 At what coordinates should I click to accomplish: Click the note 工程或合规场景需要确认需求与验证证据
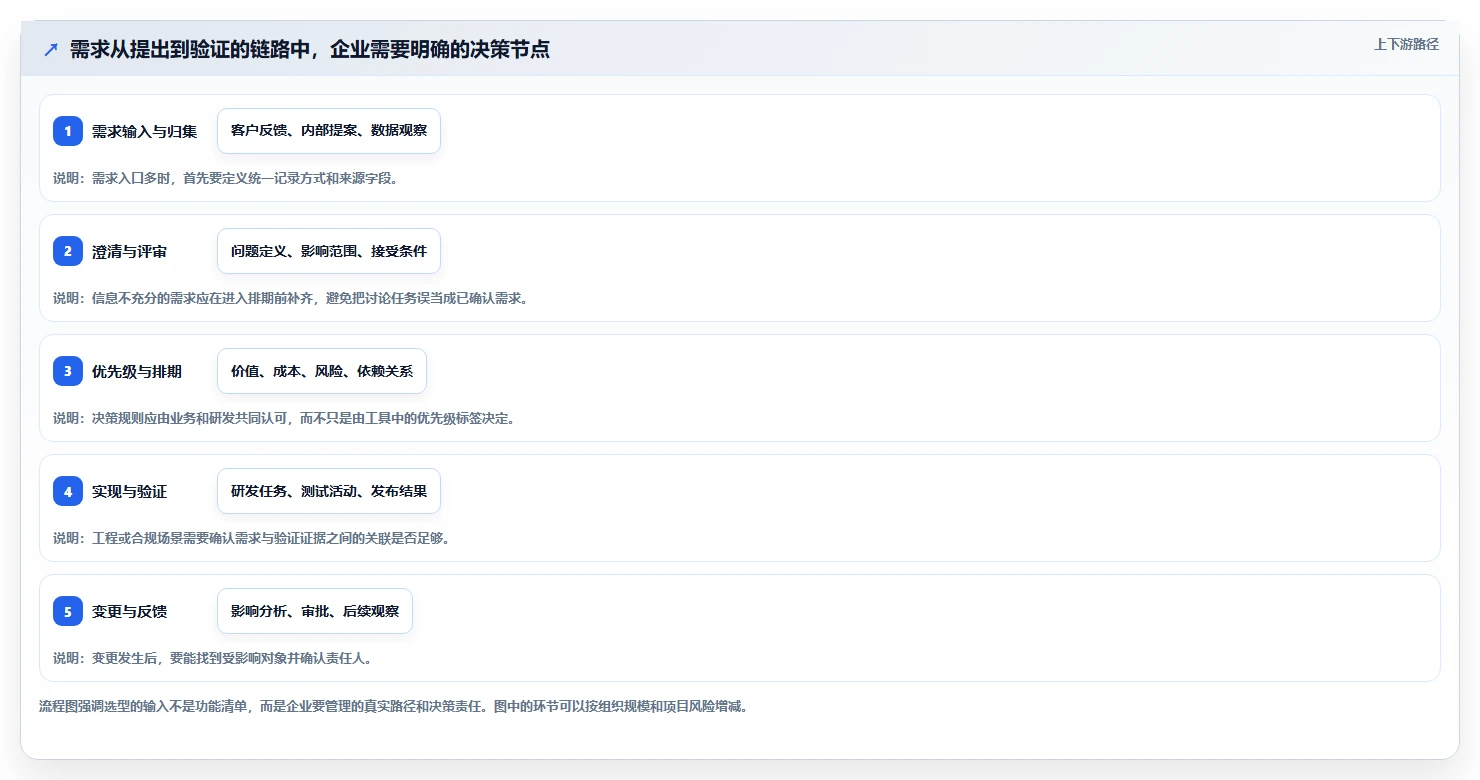tap(214, 538)
